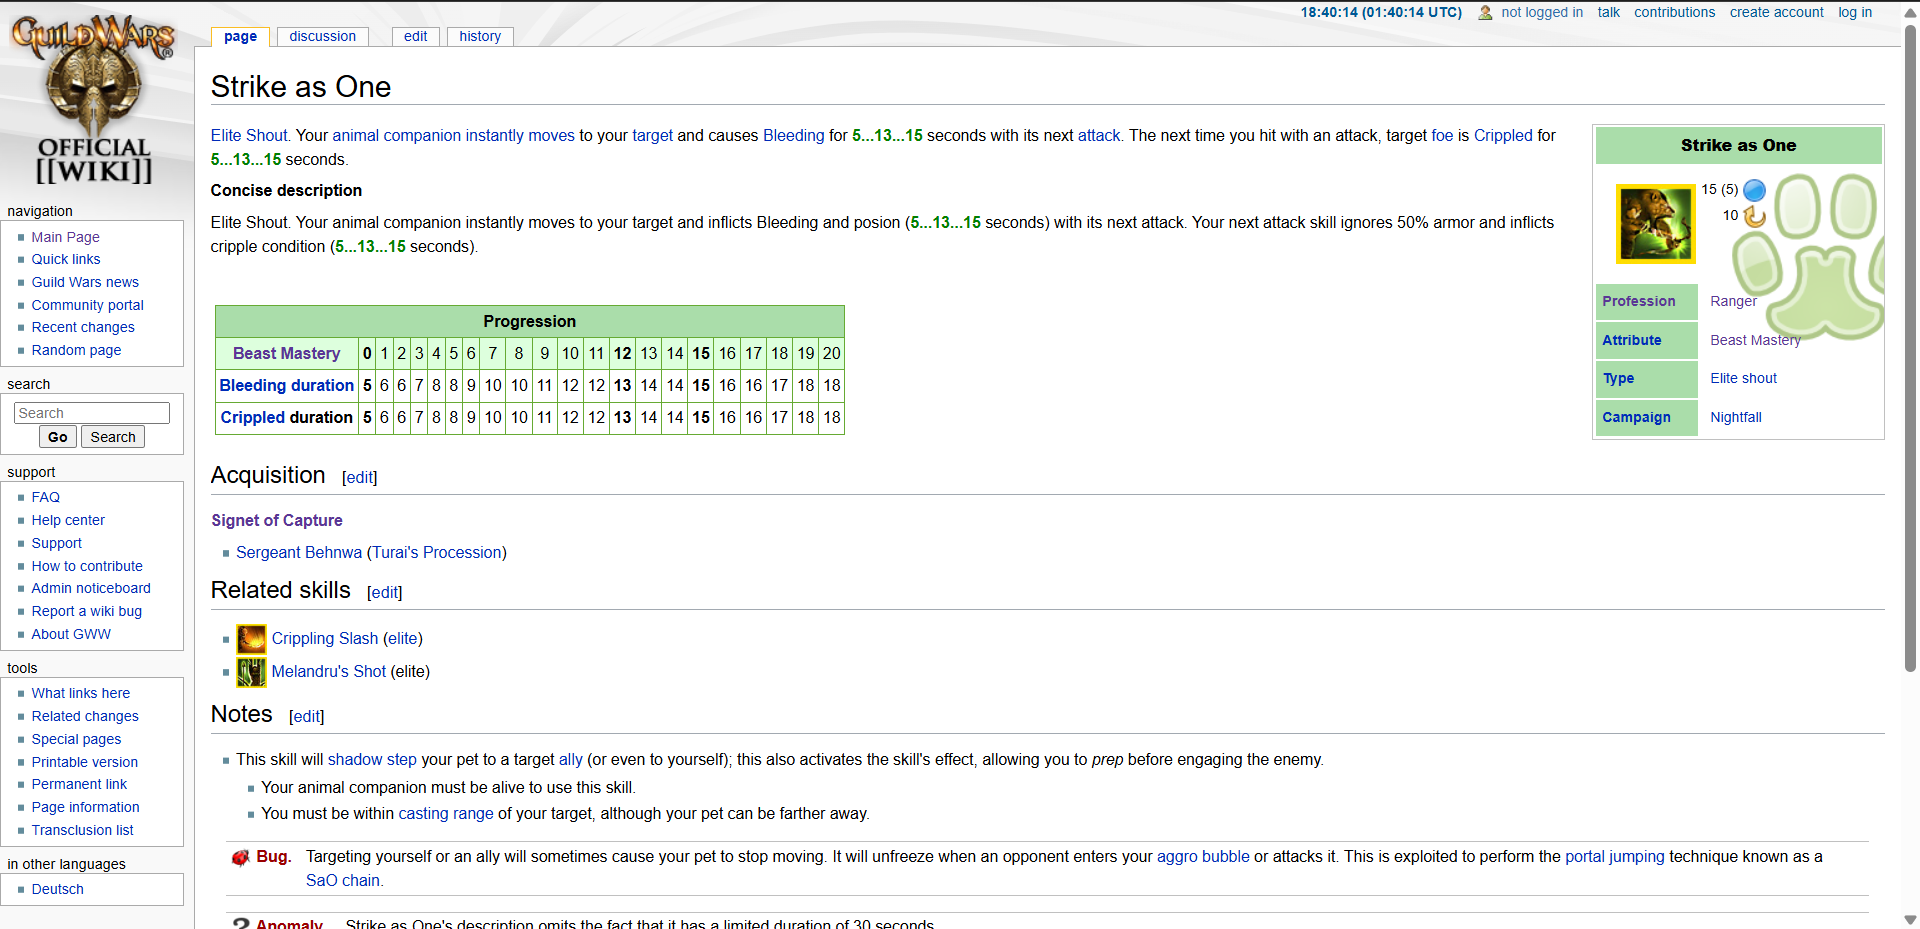Click the Ranger profession link in infobox
The height and width of the screenshot is (929, 1920).
pos(1733,301)
